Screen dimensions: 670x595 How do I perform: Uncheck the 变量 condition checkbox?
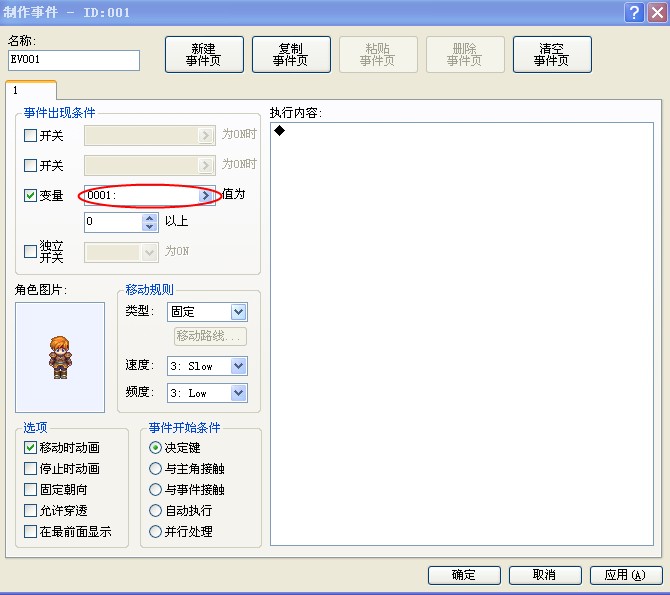pos(30,196)
